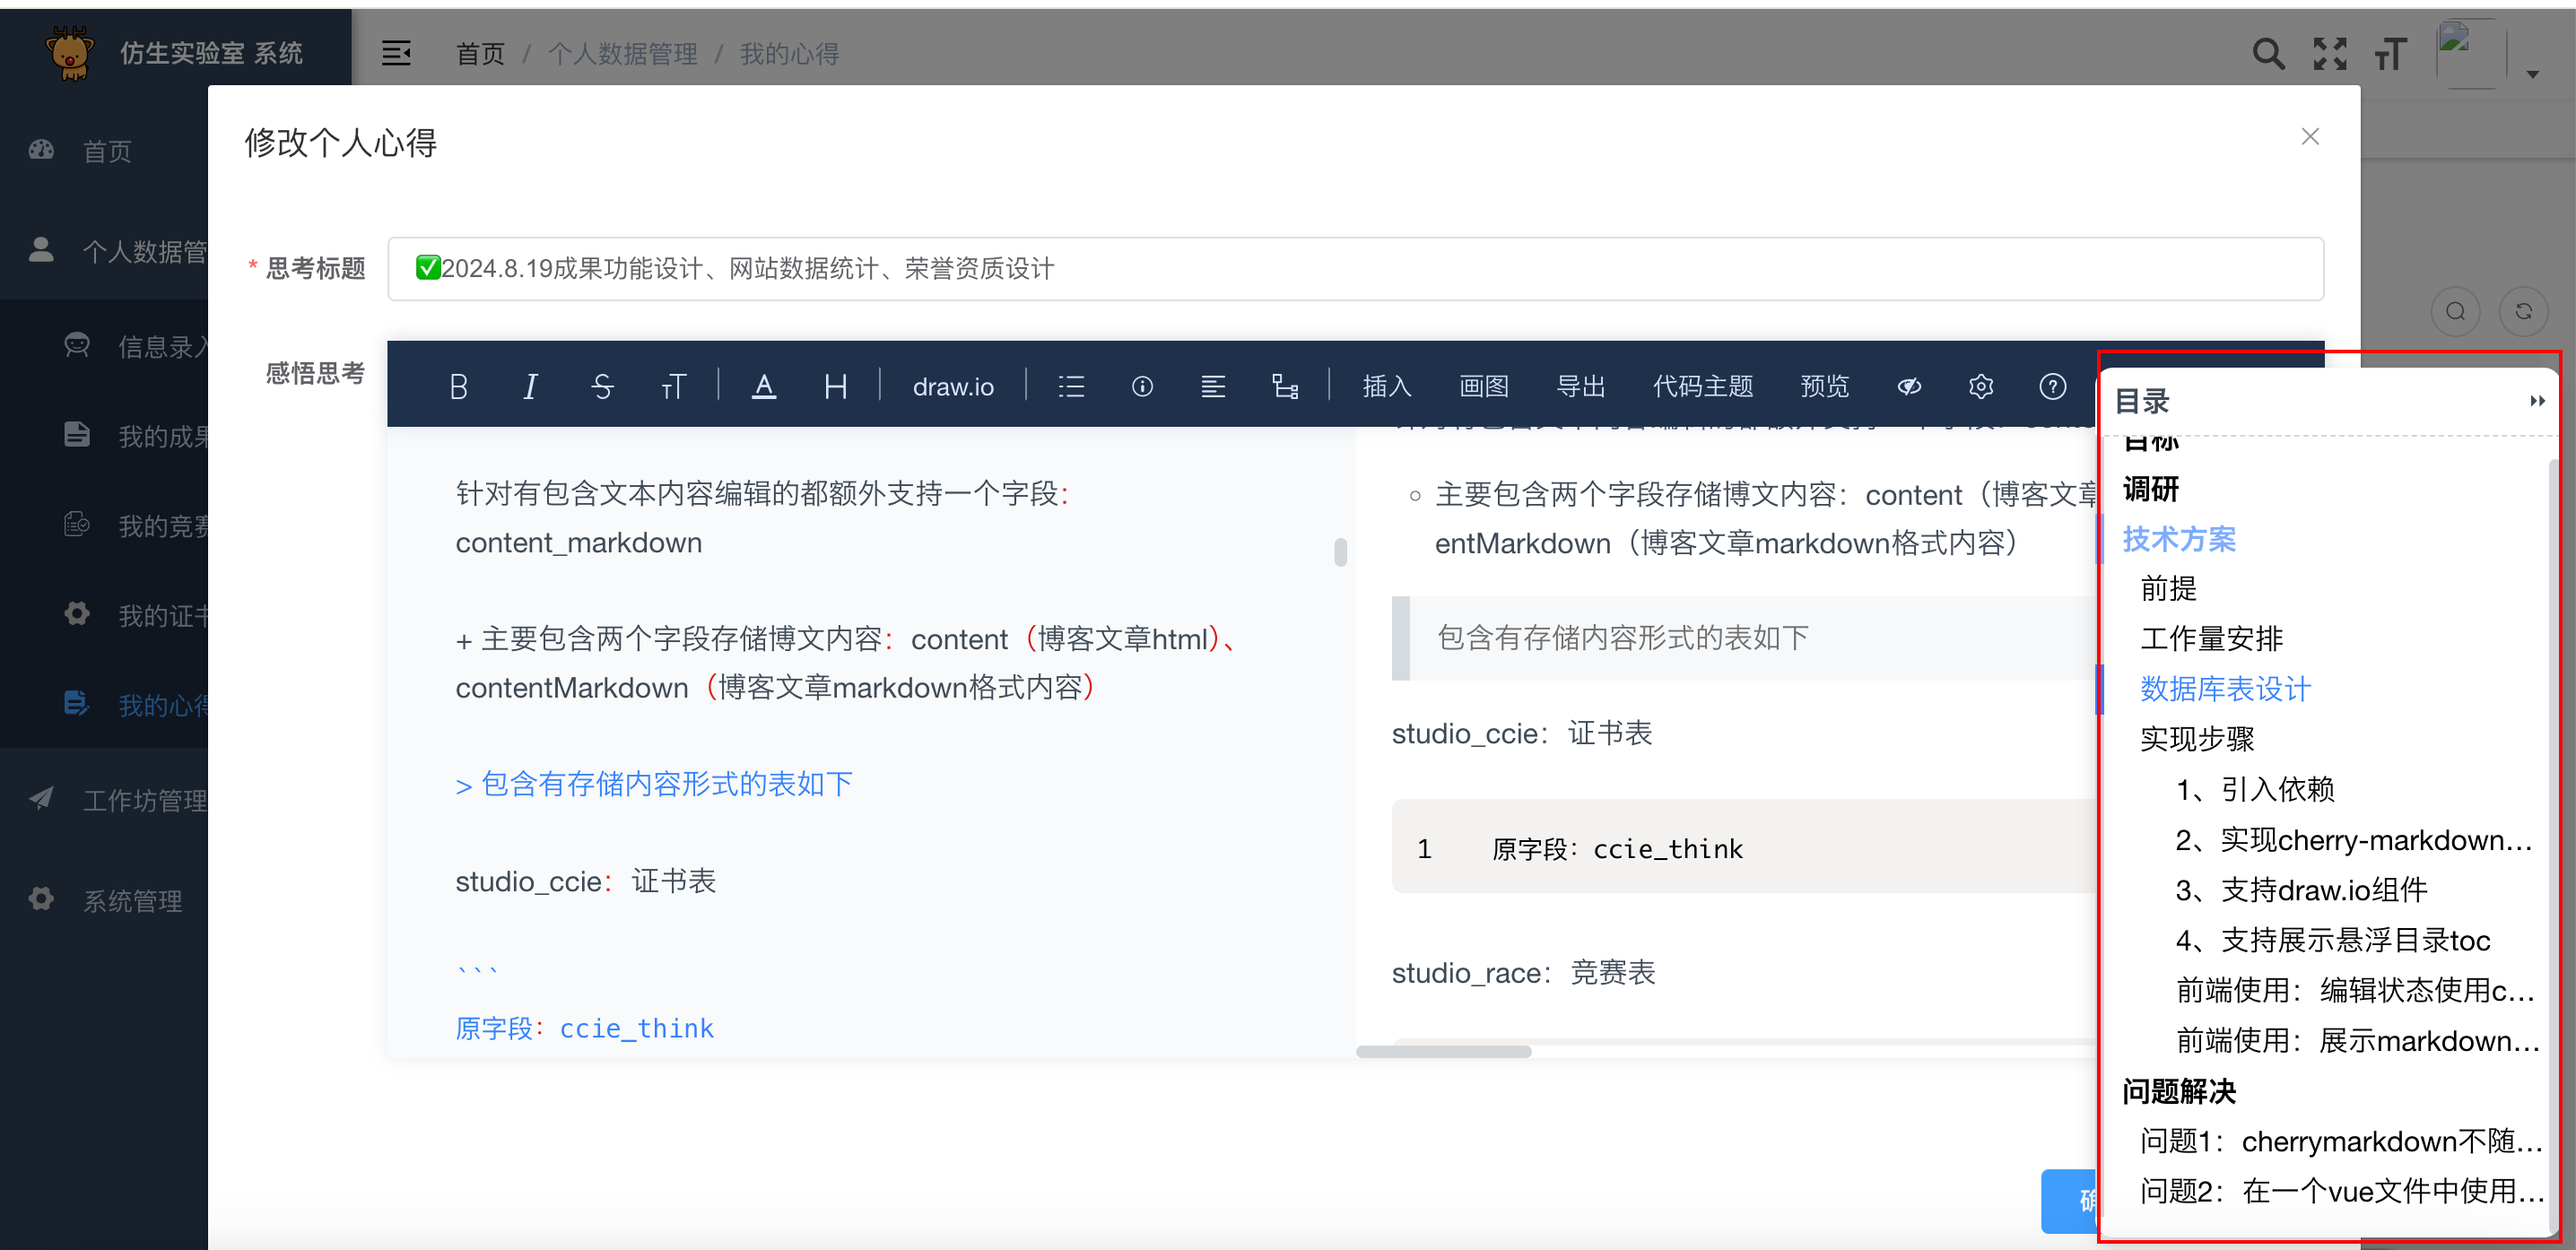Jump to 前端使用：编辑状态使用 entry
2576x1250 pixels.
[x=2355, y=990]
